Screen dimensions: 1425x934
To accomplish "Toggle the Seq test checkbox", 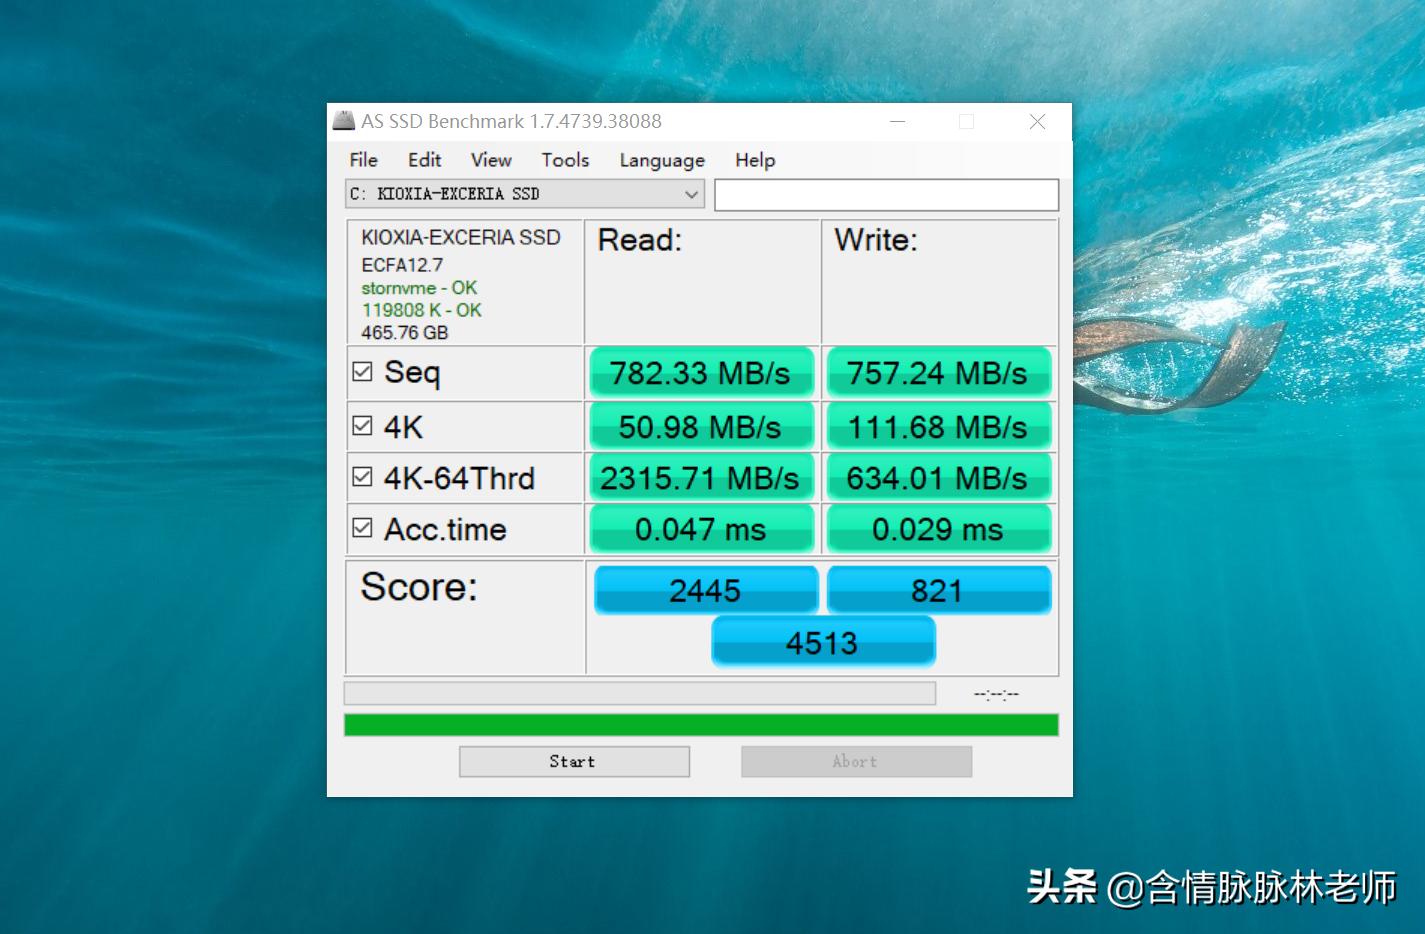I will [363, 371].
